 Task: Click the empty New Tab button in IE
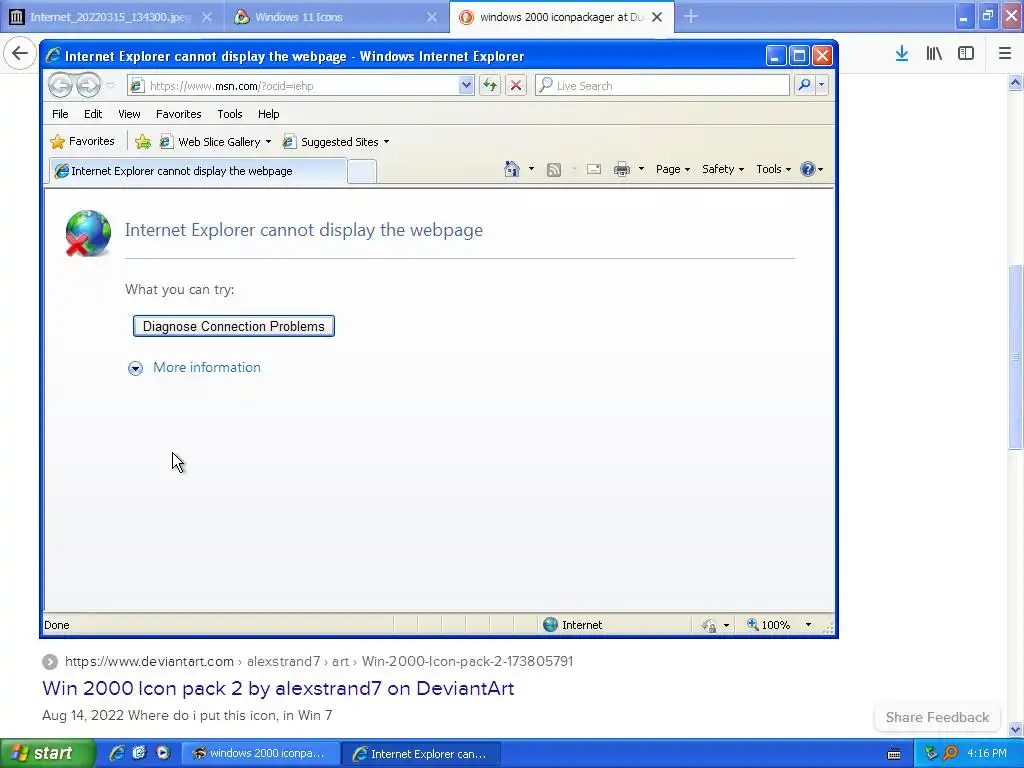point(362,171)
